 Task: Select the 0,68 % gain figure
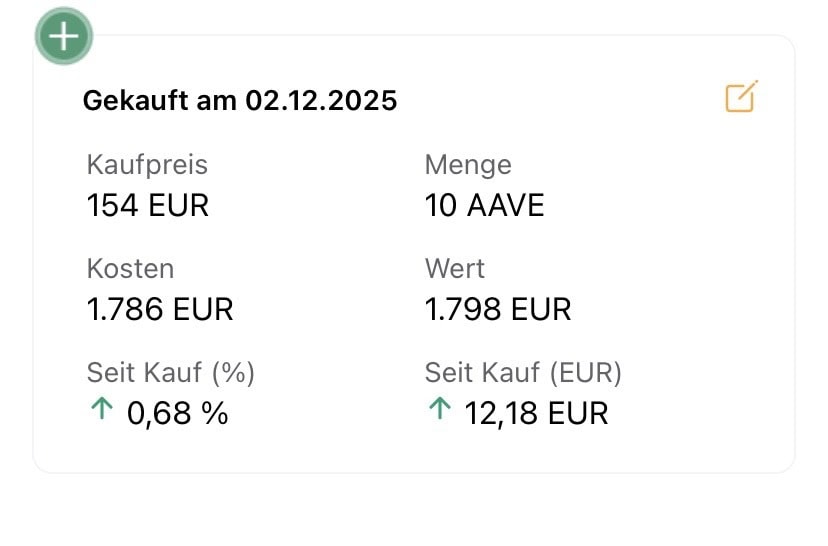coord(178,413)
